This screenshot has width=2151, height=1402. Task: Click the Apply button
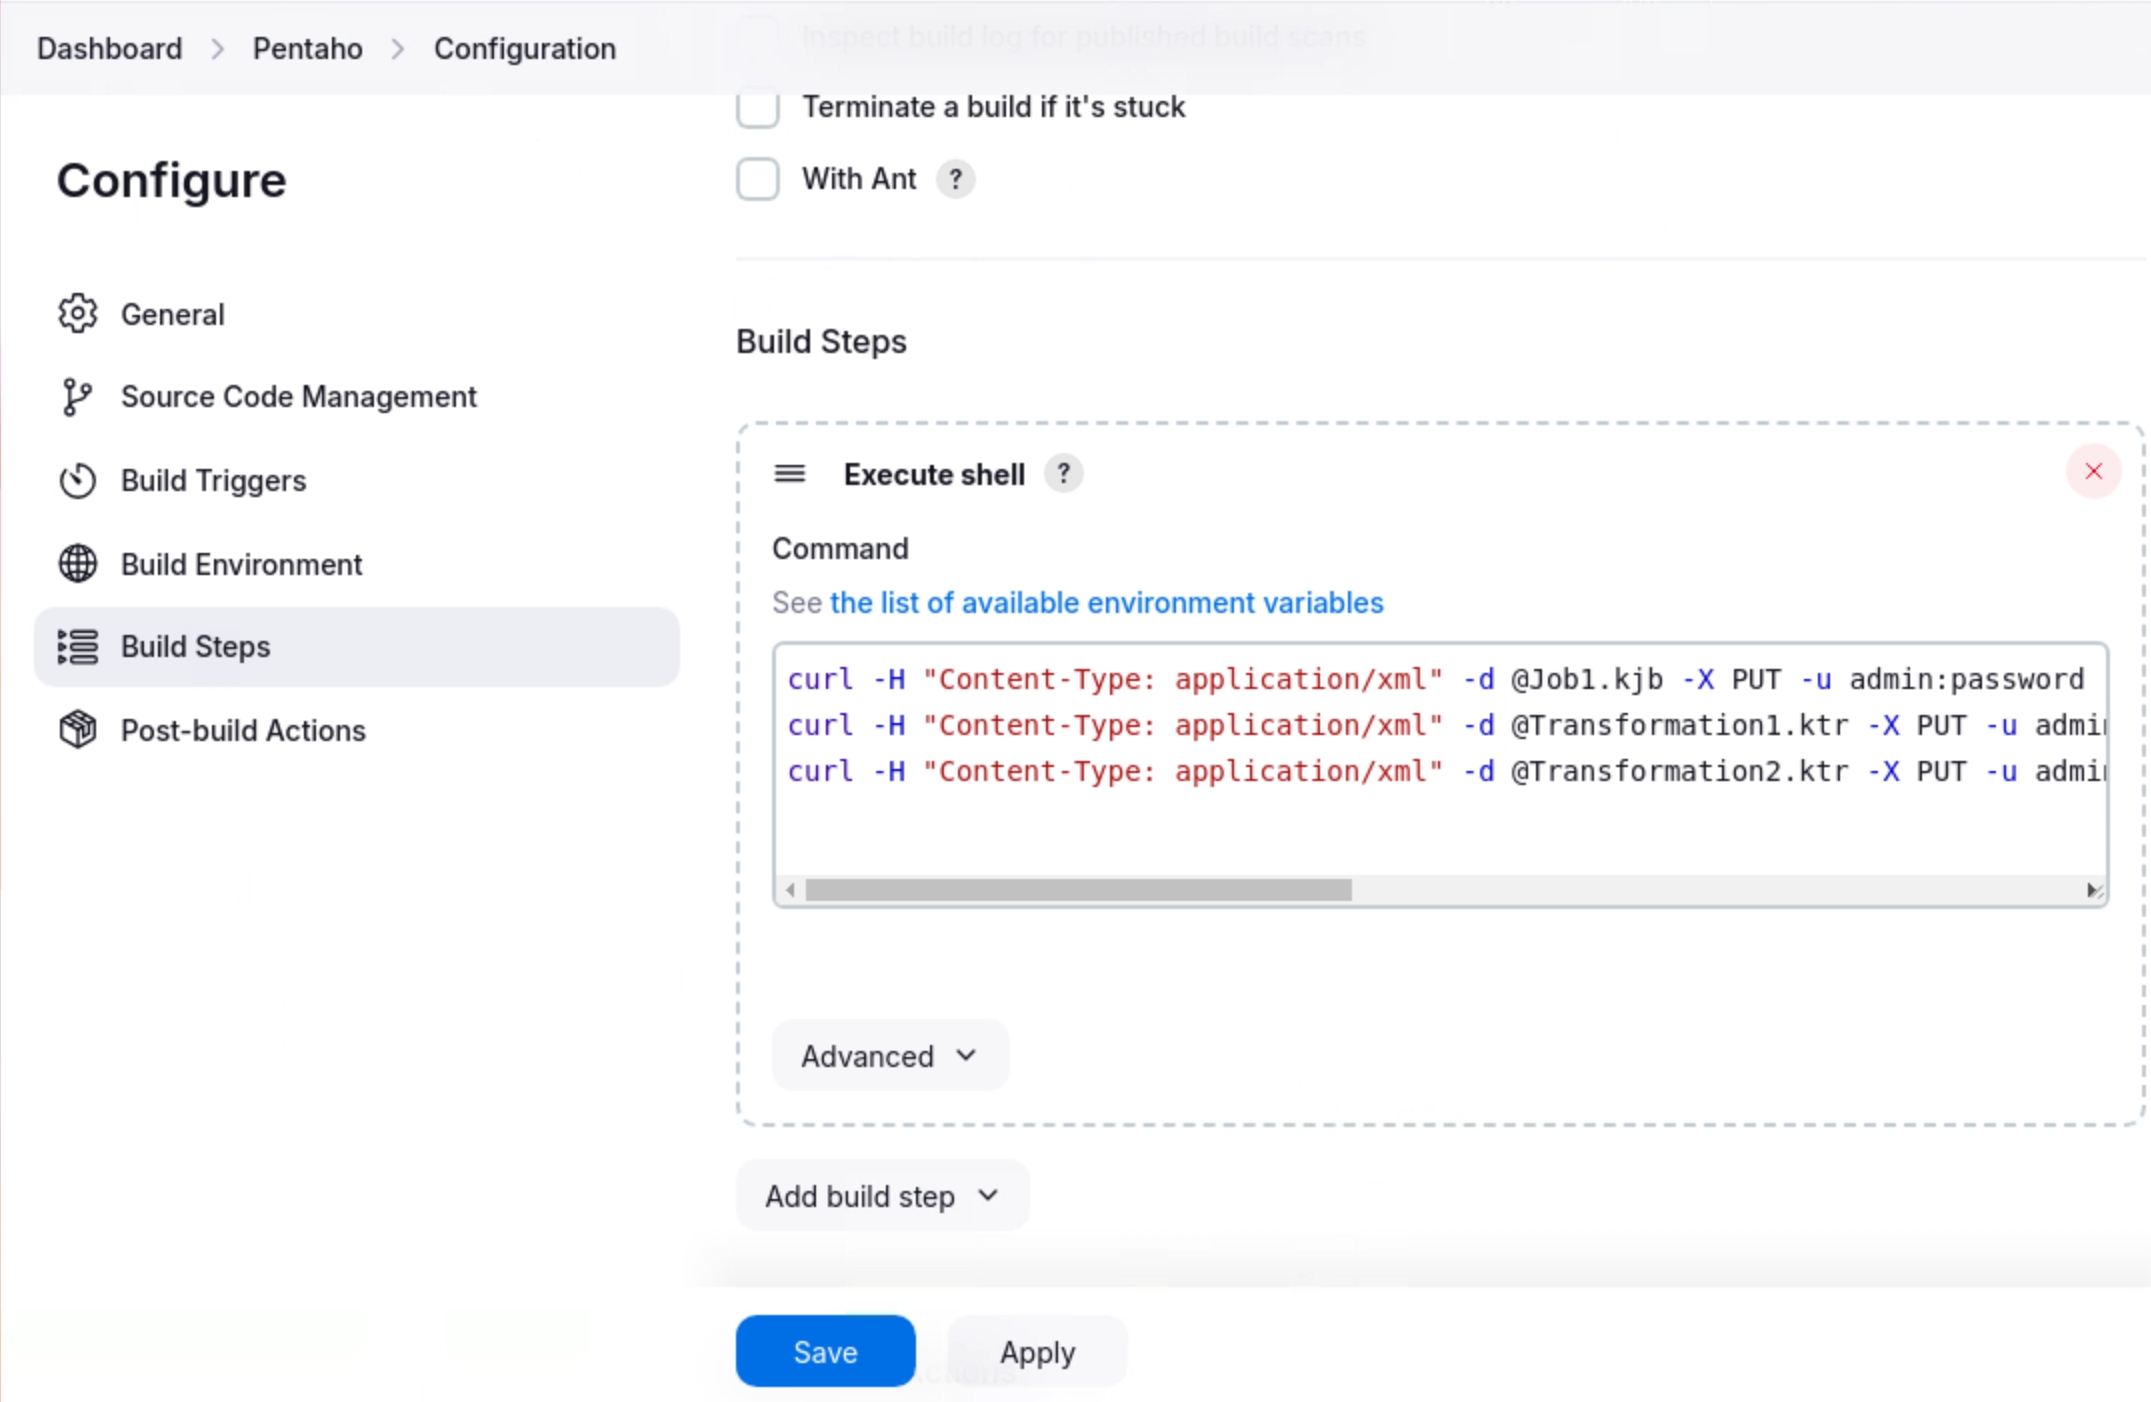coord(1037,1352)
